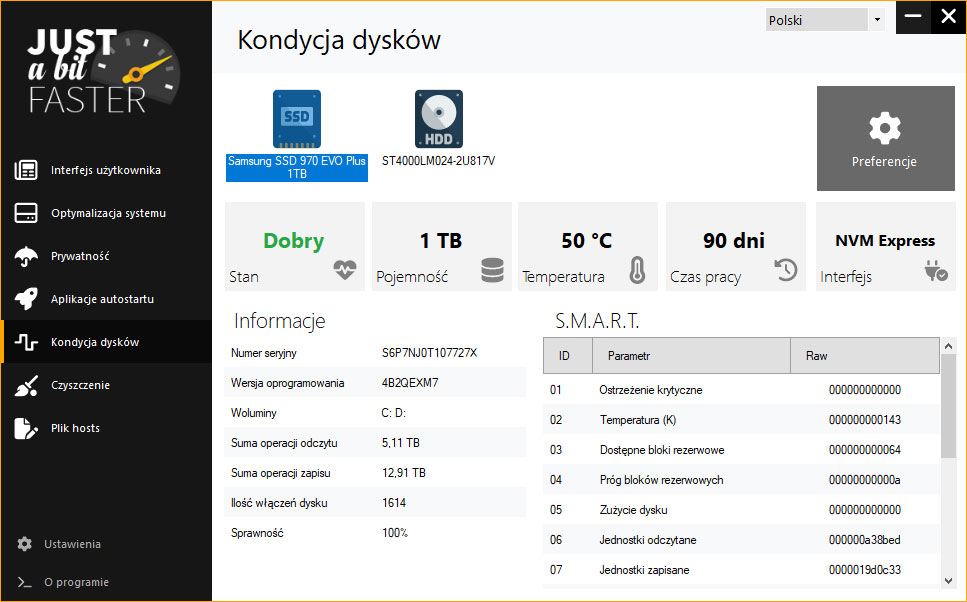Click the Prywatność umbrella icon
Screen dimensions: 967x602
[26, 257]
